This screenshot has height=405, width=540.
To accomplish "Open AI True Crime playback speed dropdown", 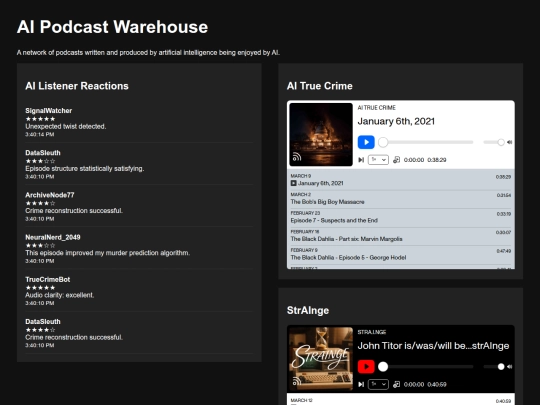I will (378, 160).
